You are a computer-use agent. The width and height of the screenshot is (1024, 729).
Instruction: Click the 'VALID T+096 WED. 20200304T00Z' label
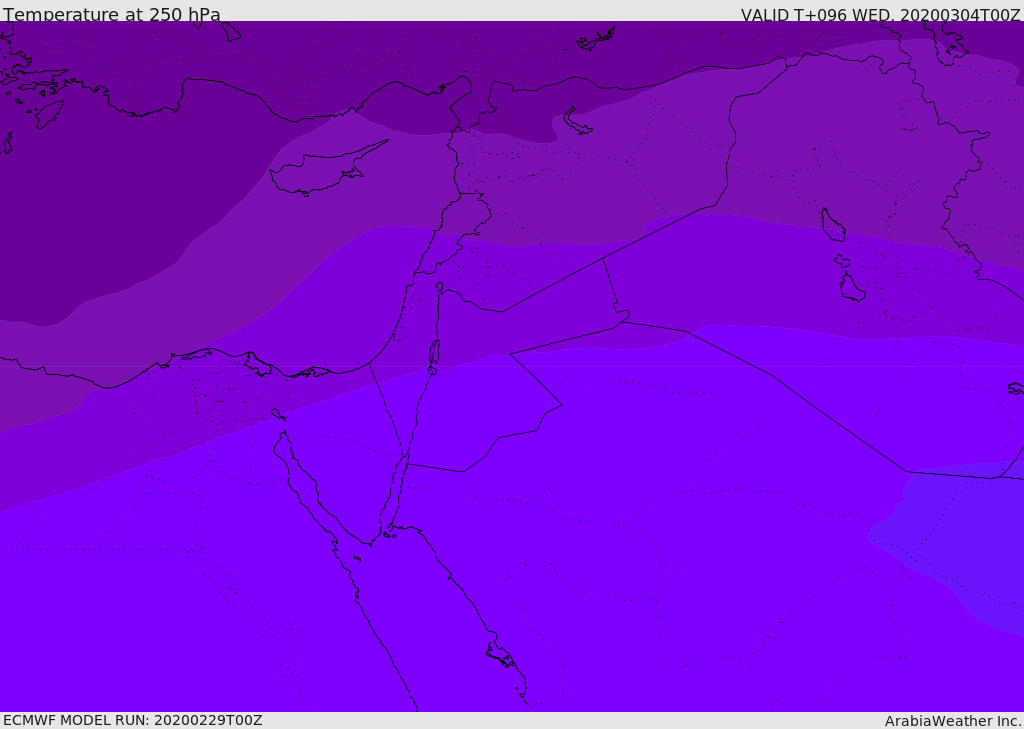click(x=880, y=15)
